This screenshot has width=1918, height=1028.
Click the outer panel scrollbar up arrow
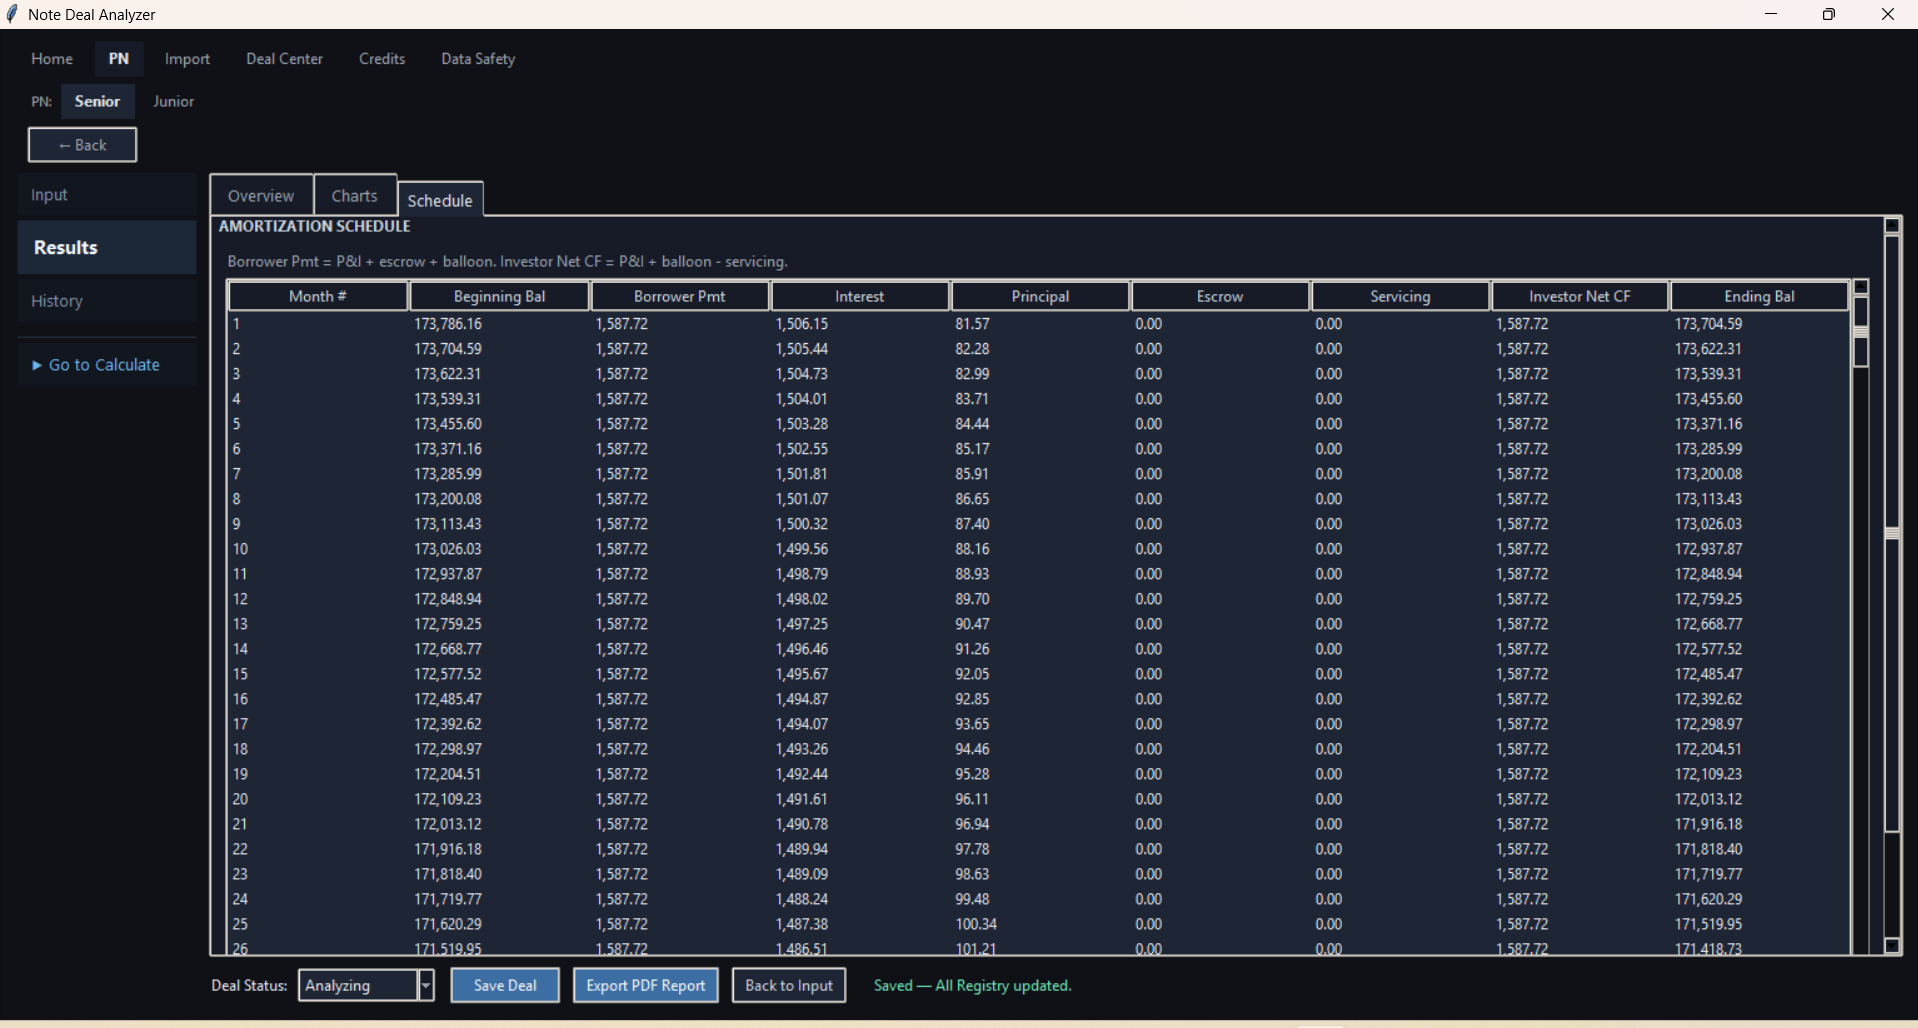coord(1892,225)
